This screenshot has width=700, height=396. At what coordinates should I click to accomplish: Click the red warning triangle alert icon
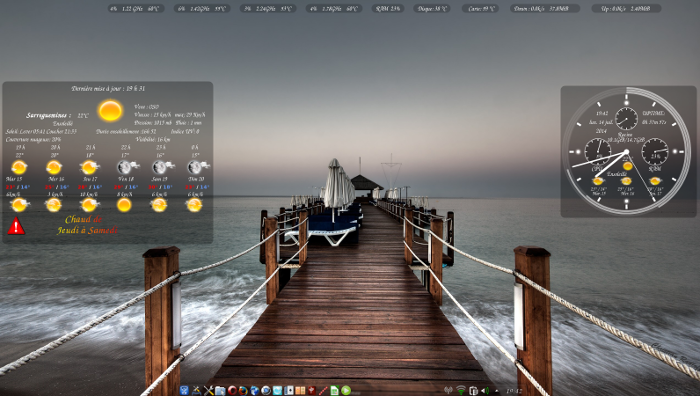pos(16,226)
